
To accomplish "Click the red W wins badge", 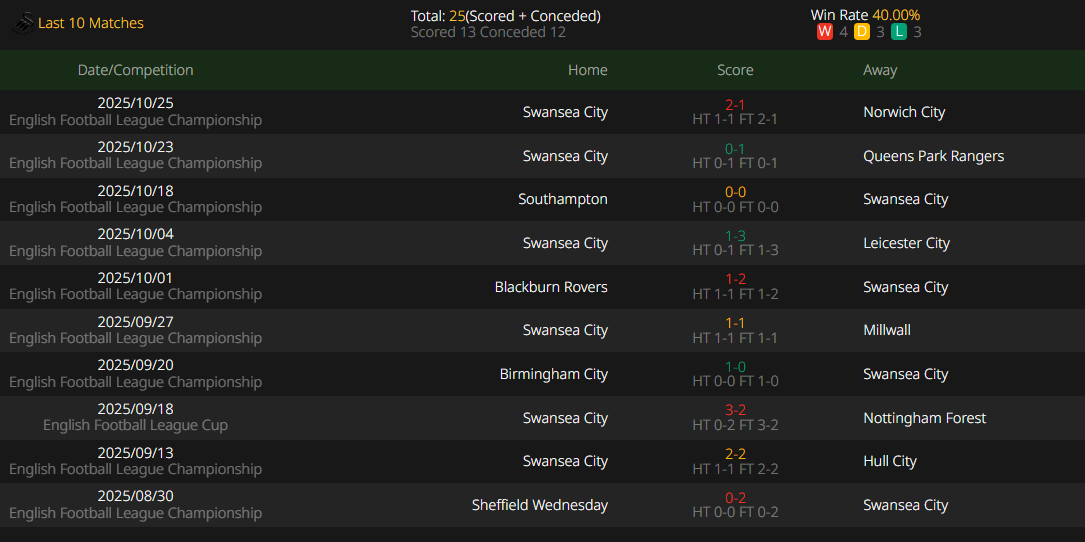I will (x=825, y=32).
